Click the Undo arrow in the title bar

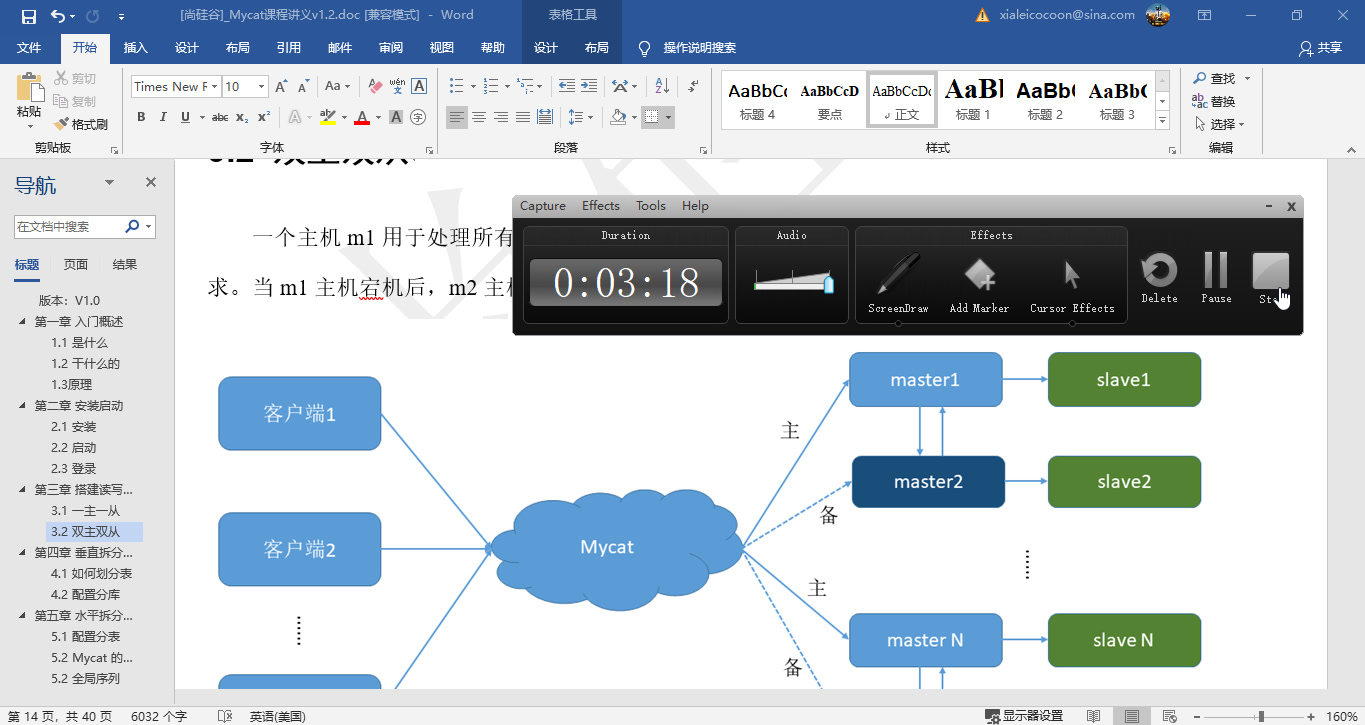pos(58,15)
